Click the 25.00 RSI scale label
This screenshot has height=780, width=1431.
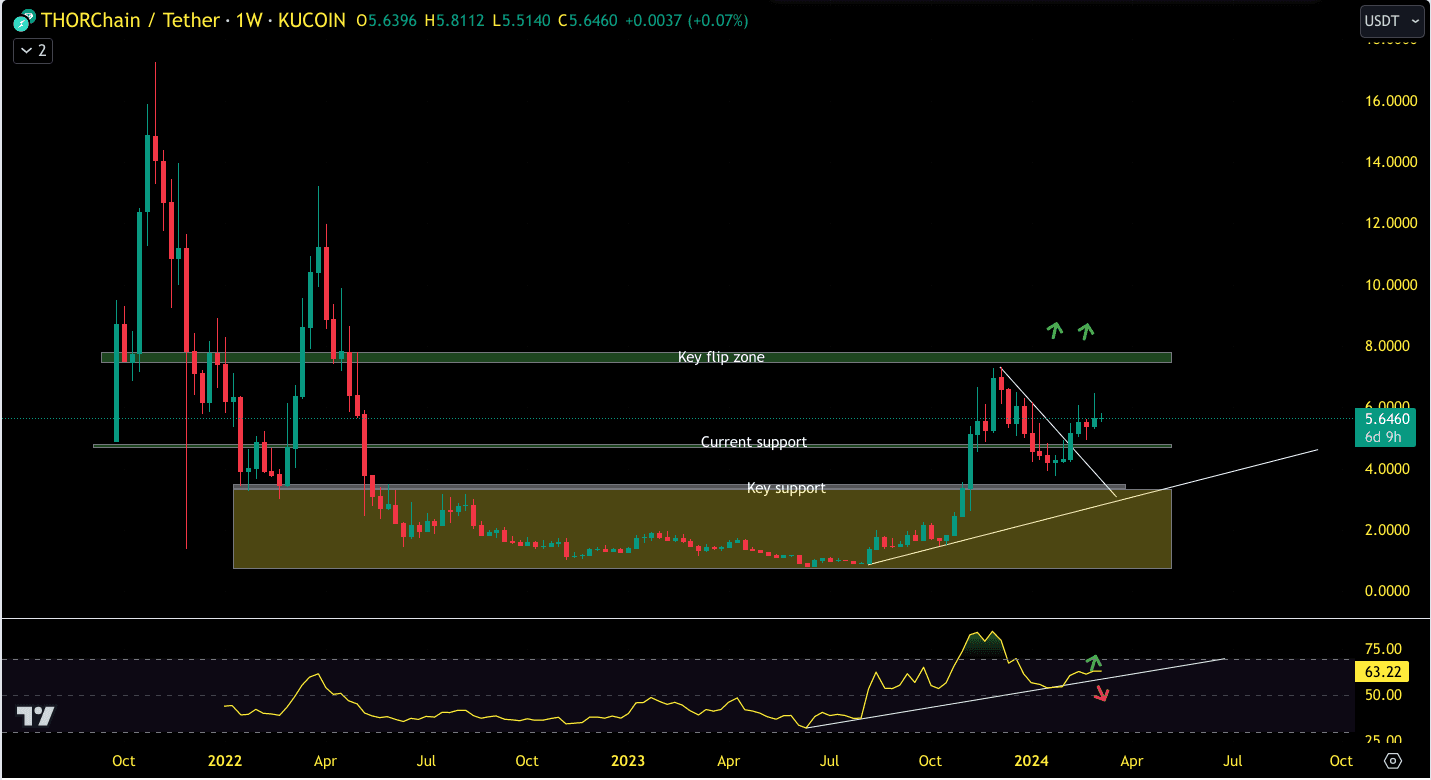(1381, 739)
